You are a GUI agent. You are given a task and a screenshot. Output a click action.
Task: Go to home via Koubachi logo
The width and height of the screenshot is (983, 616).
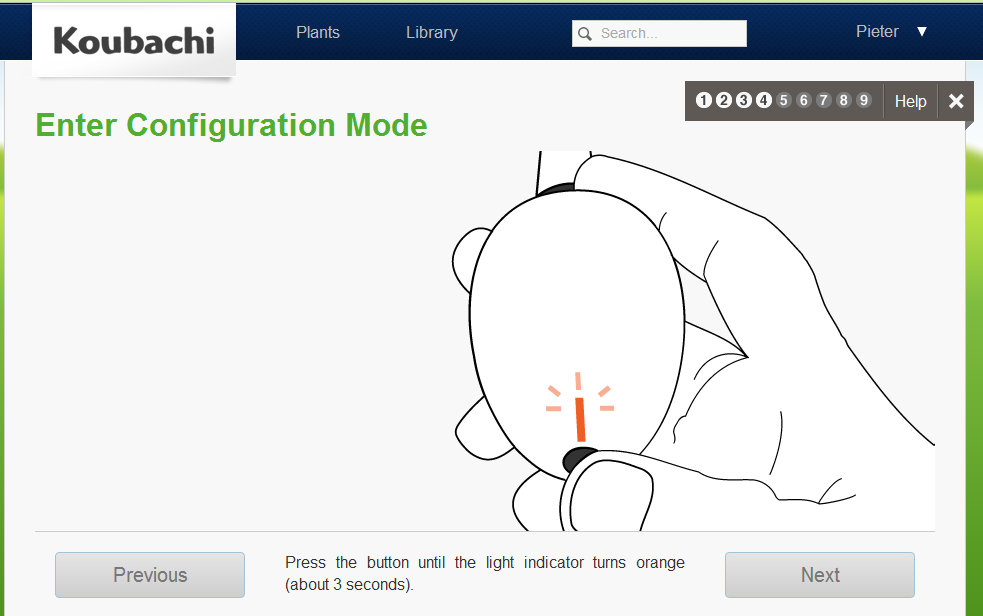click(134, 41)
